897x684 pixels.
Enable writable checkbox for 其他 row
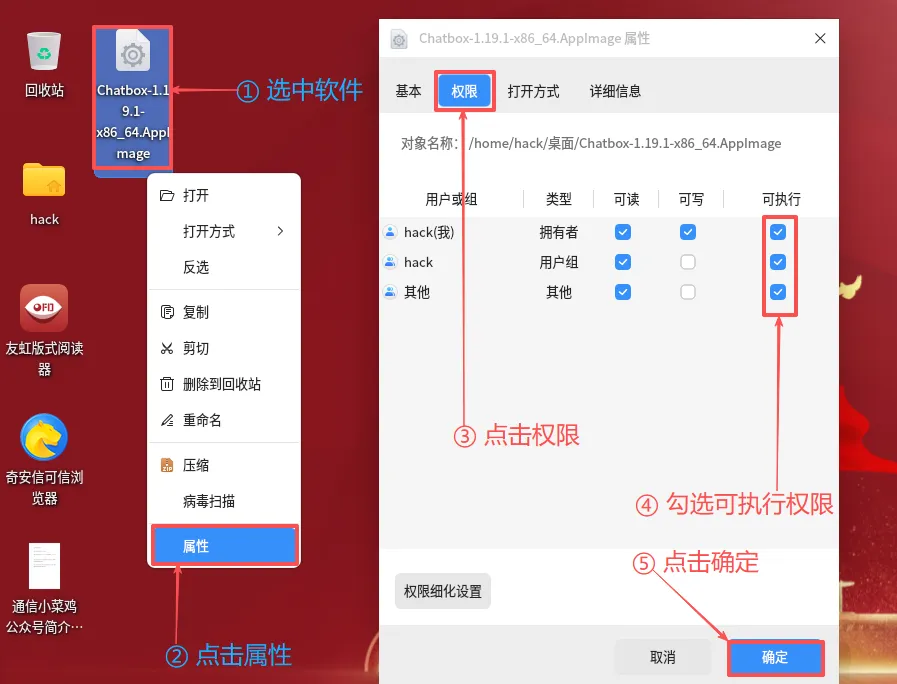[688, 292]
